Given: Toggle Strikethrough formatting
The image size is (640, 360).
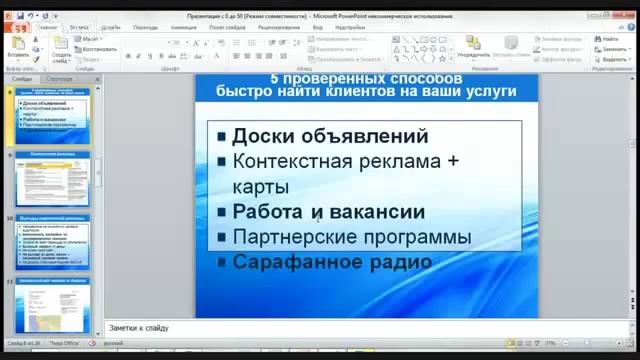Looking at the screenshot, I should 172,56.
